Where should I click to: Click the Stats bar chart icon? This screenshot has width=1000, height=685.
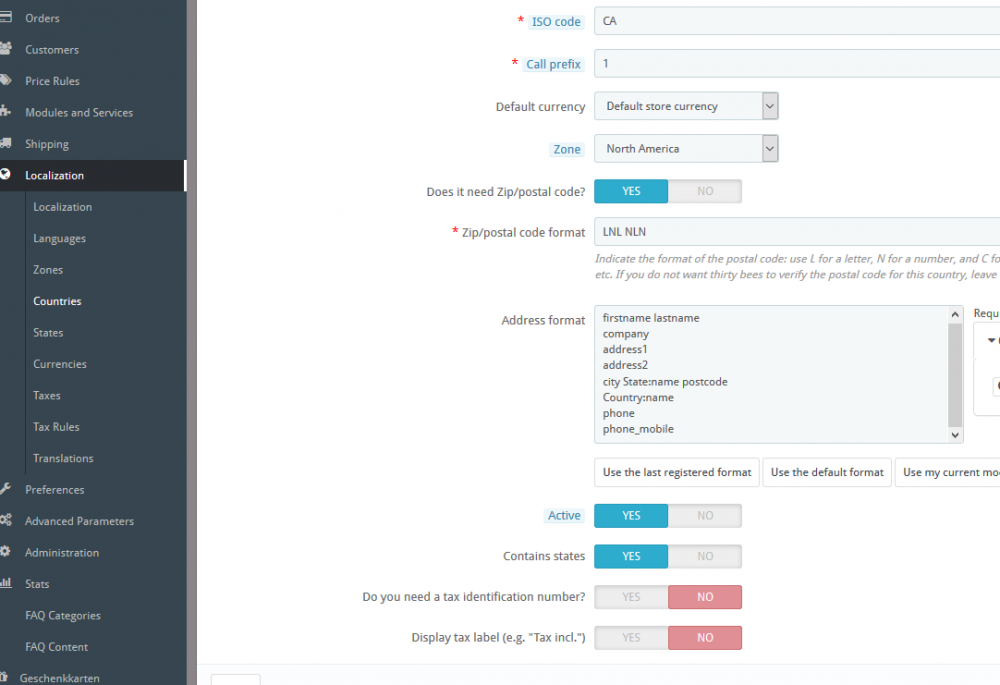click(x=6, y=583)
